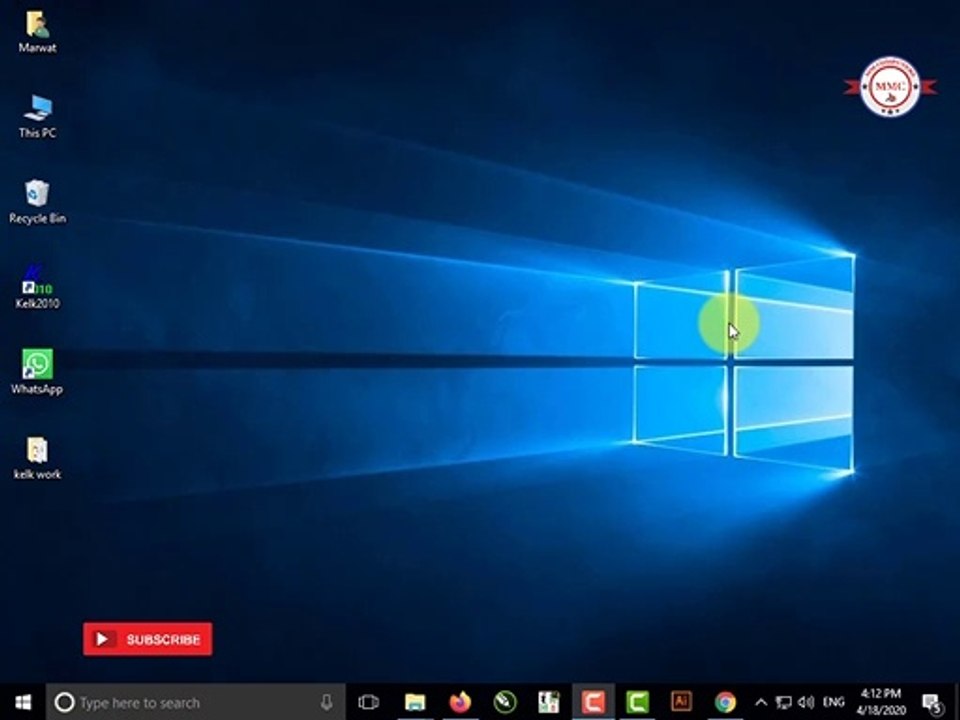Click the ENG language indicator
The height and width of the screenshot is (720, 960).
click(833, 702)
